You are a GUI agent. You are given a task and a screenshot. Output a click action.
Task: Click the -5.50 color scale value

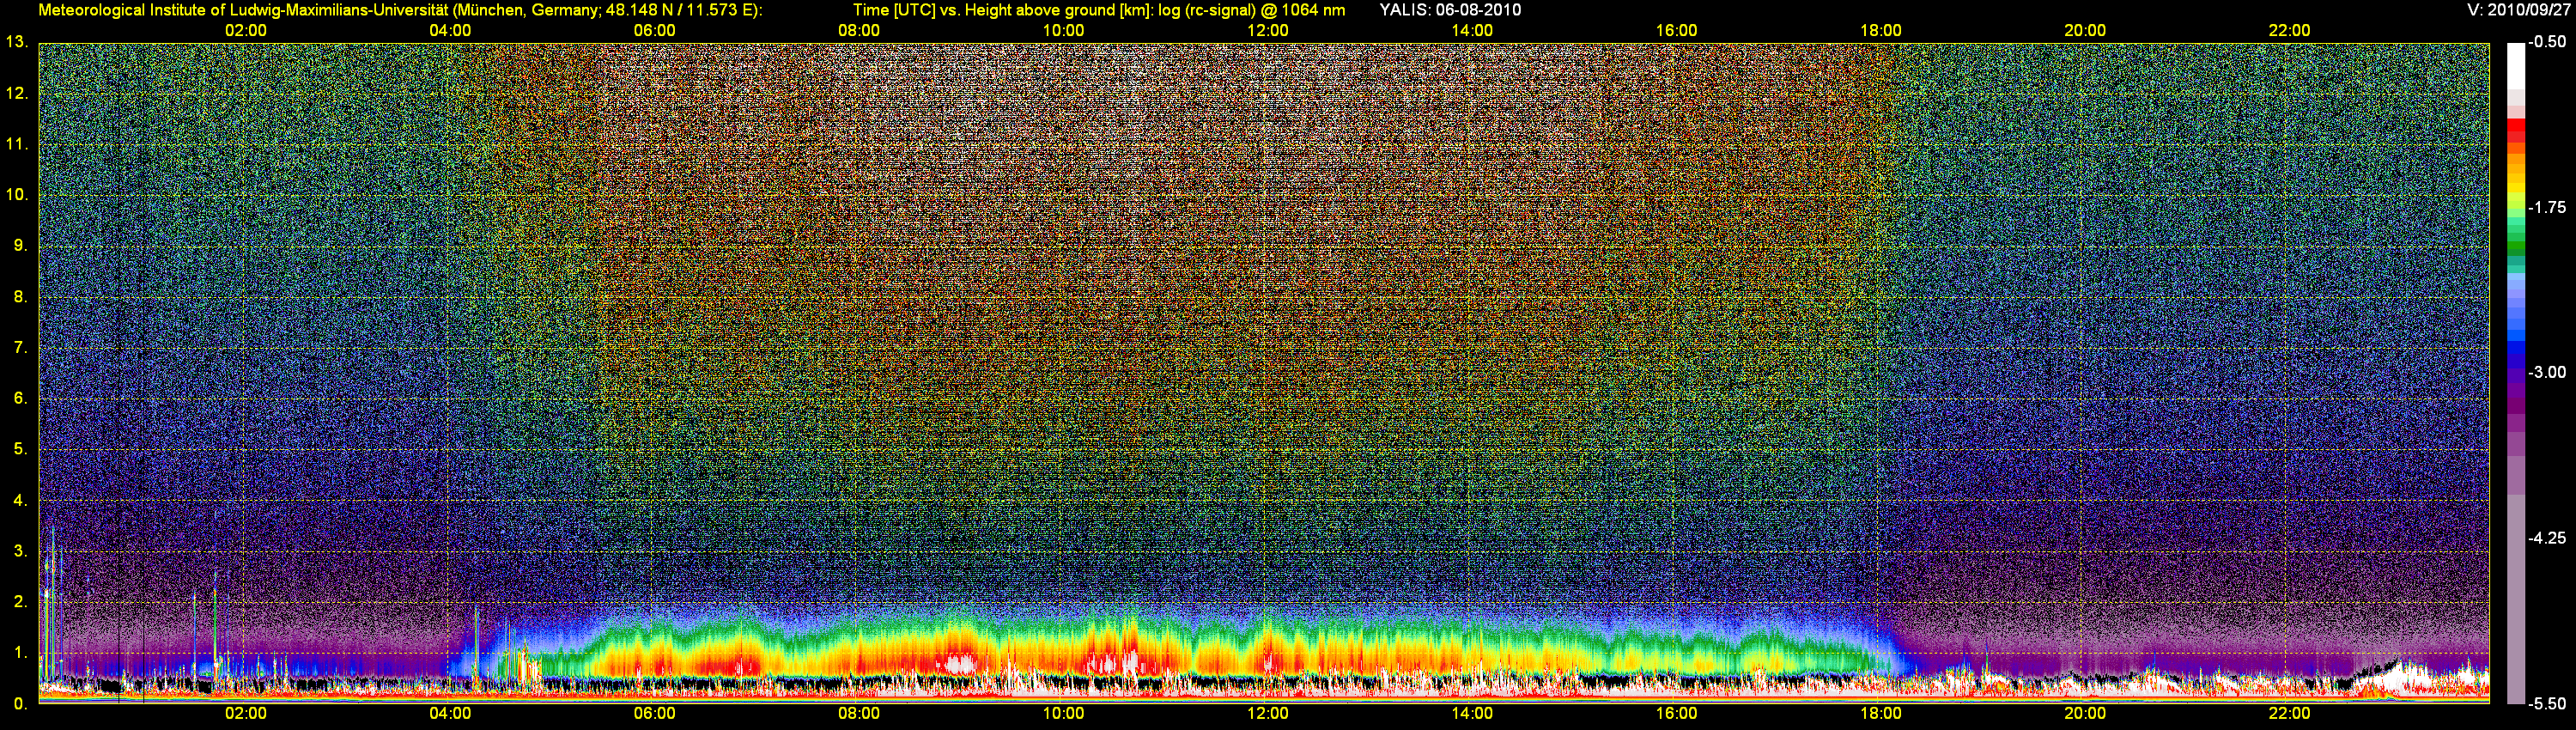click(2548, 703)
